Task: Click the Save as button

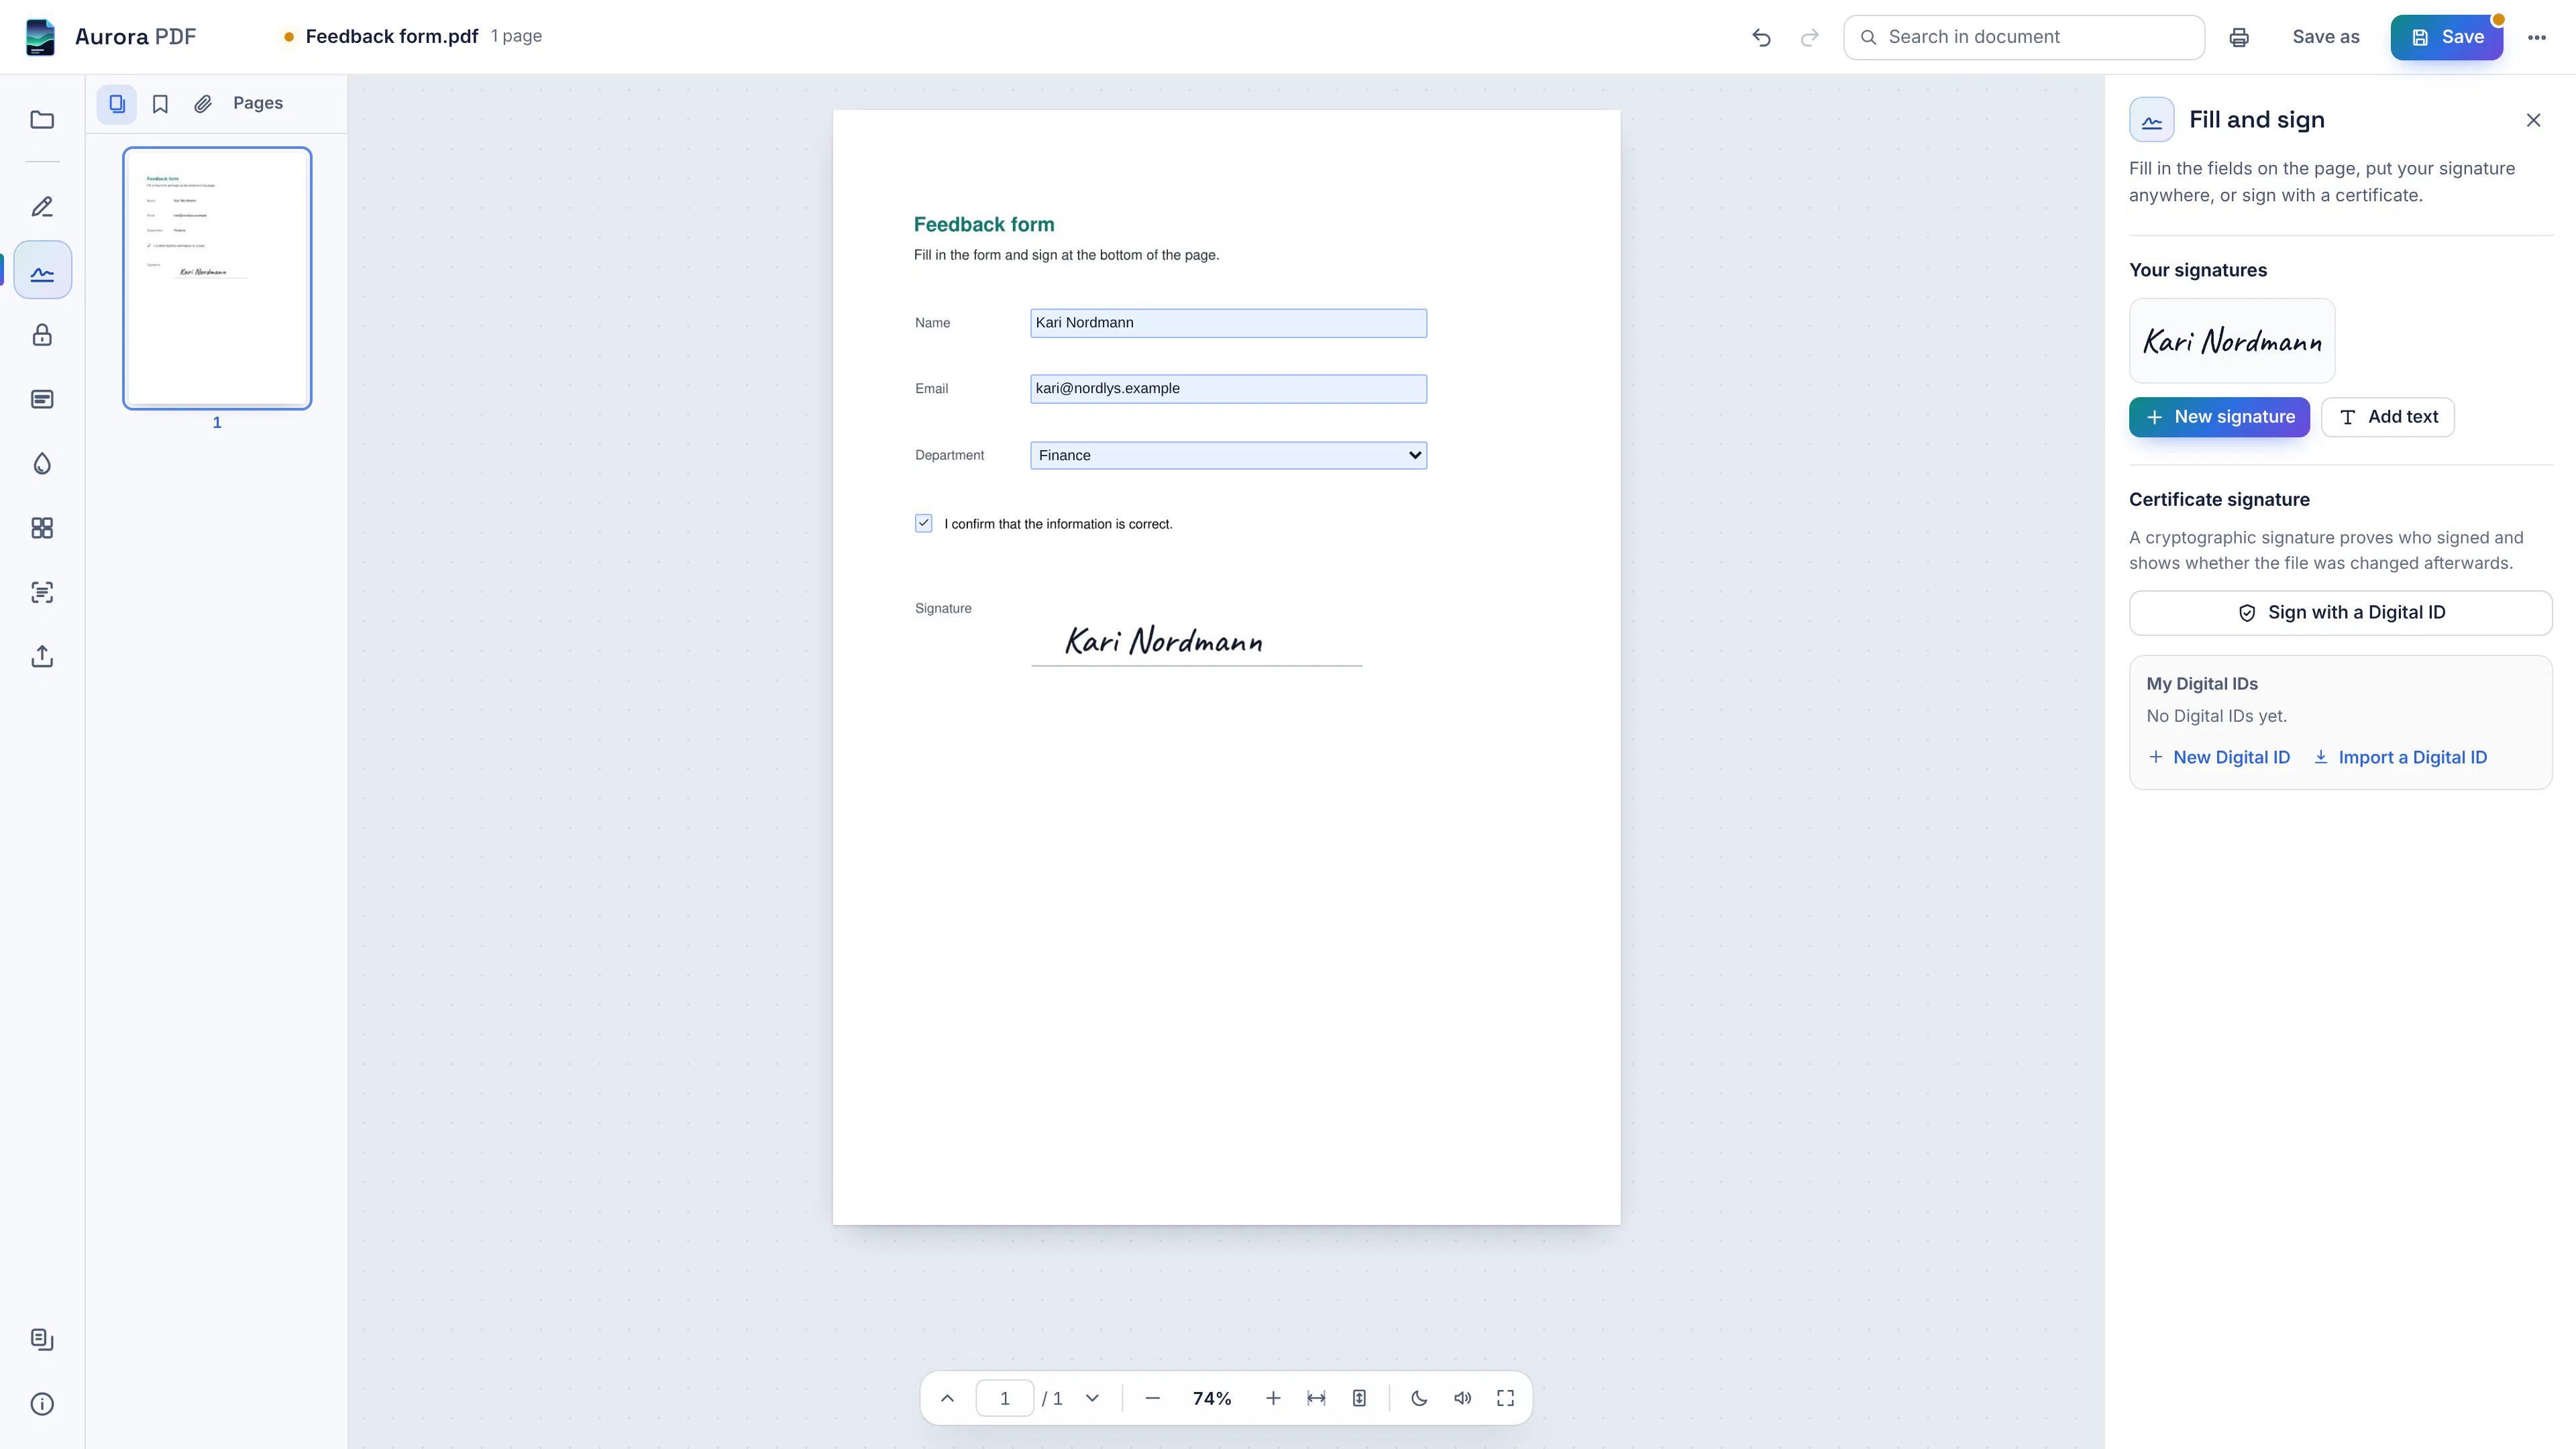Action: pos(2325,37)
